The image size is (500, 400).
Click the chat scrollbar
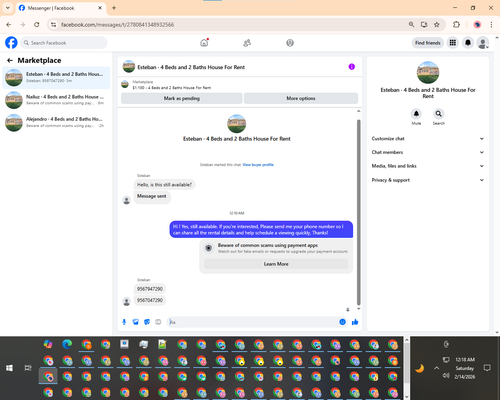coord(359,212)
